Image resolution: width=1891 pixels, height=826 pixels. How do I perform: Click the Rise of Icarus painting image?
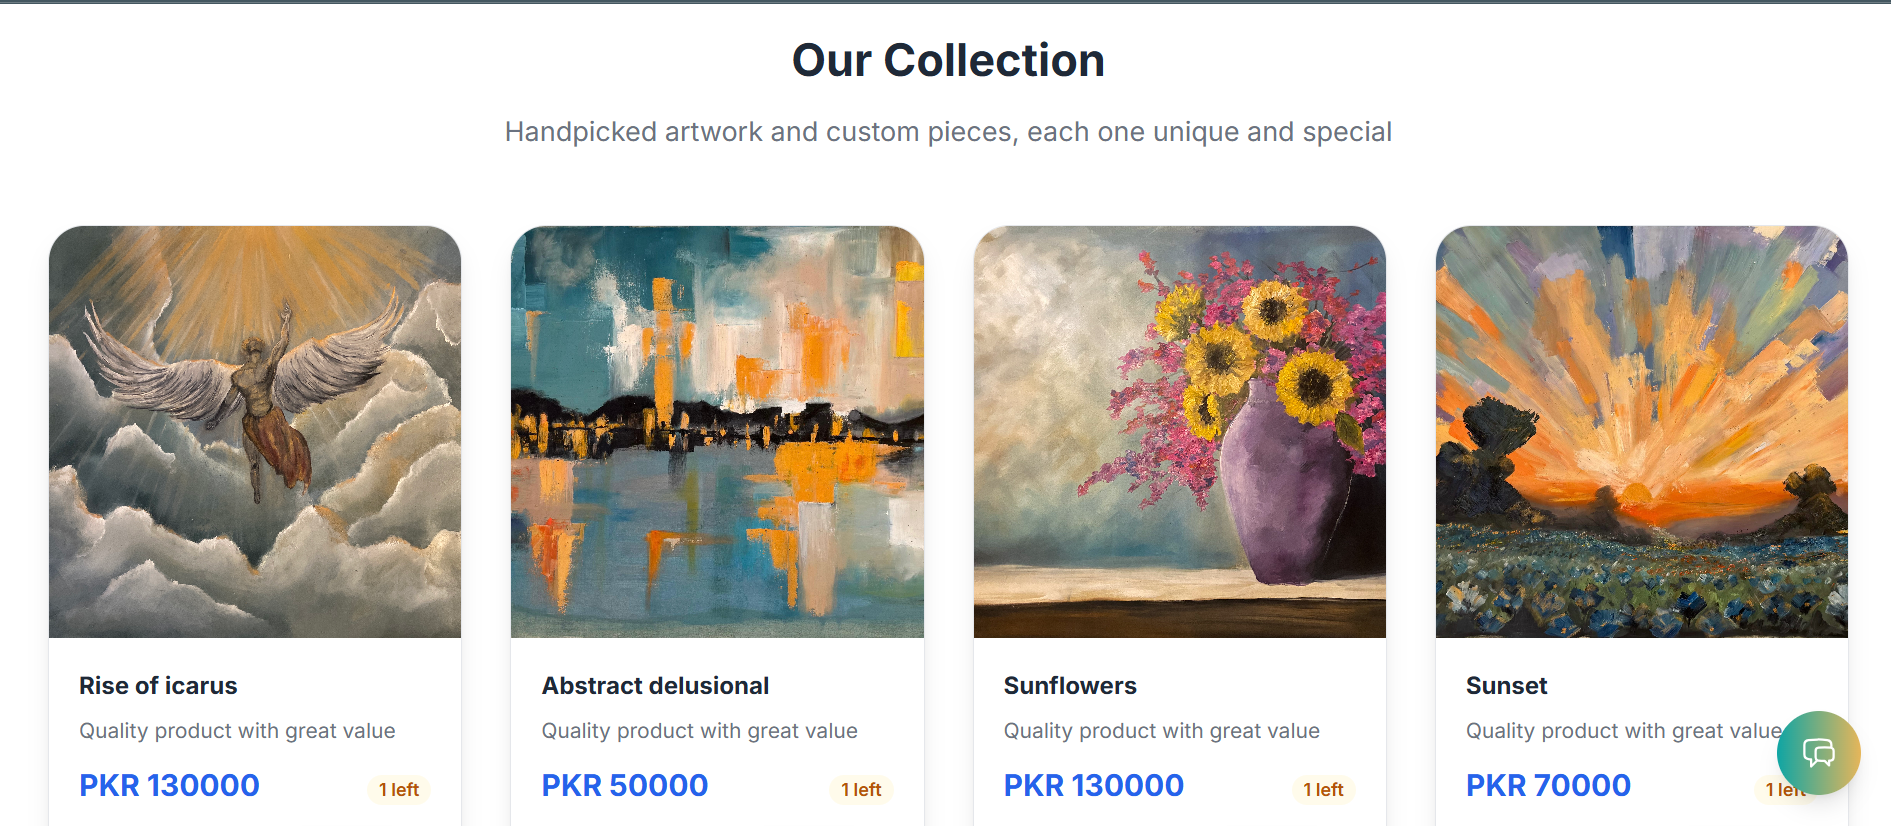coord(255,431)
